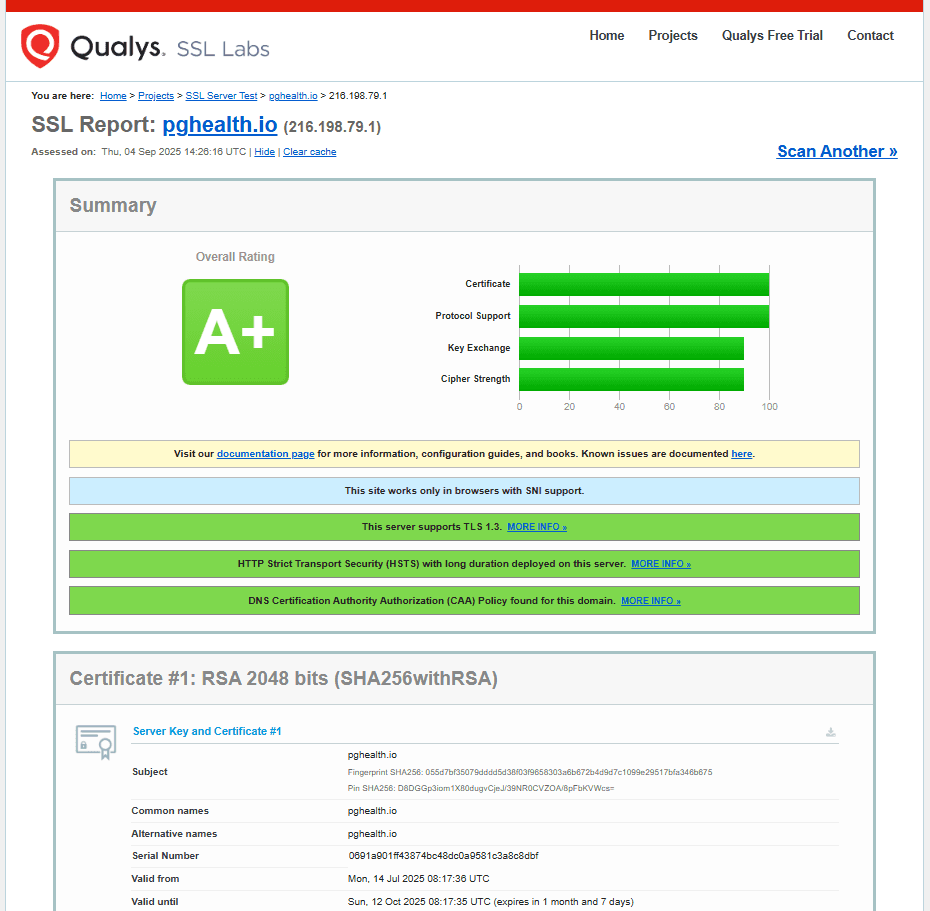The image size is (930, 911).
Task: Click the 'Certificate #1: RSA 2048 bits' heading
Action: coord(284,679)
